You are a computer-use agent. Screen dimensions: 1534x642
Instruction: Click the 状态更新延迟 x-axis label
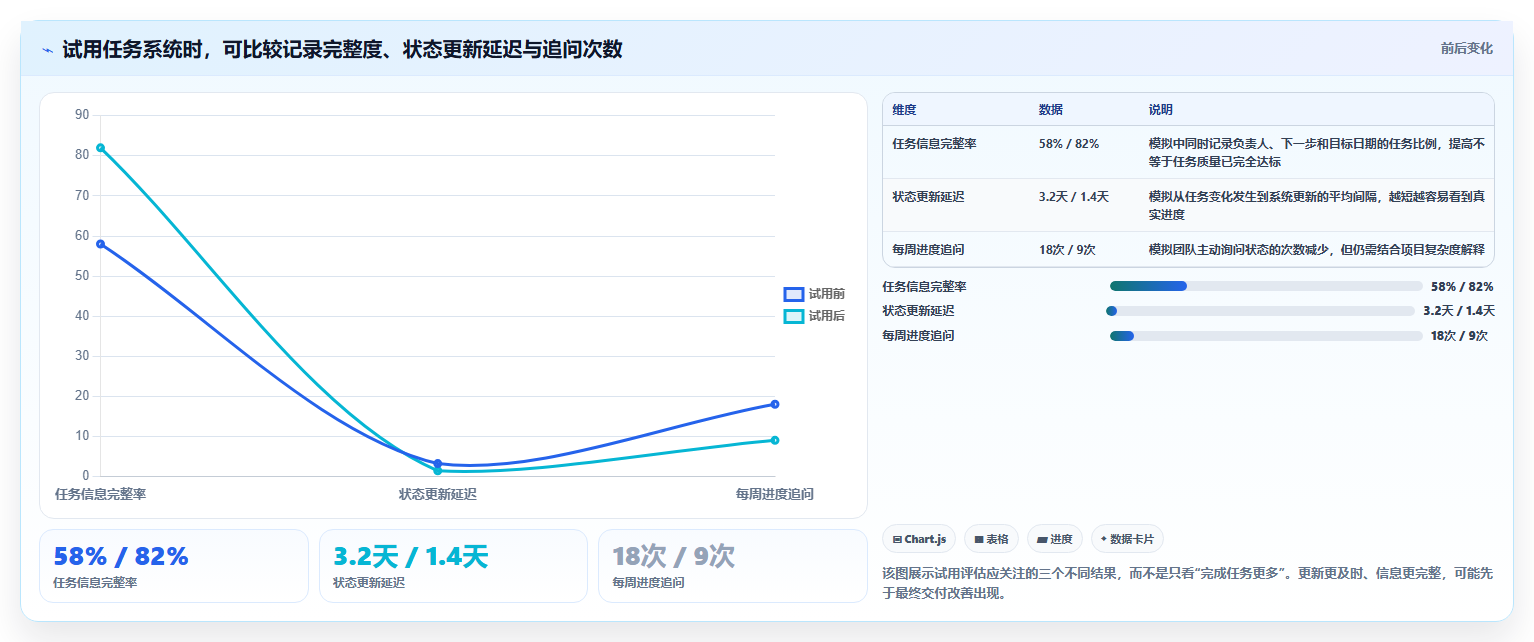tap(438, 494)
